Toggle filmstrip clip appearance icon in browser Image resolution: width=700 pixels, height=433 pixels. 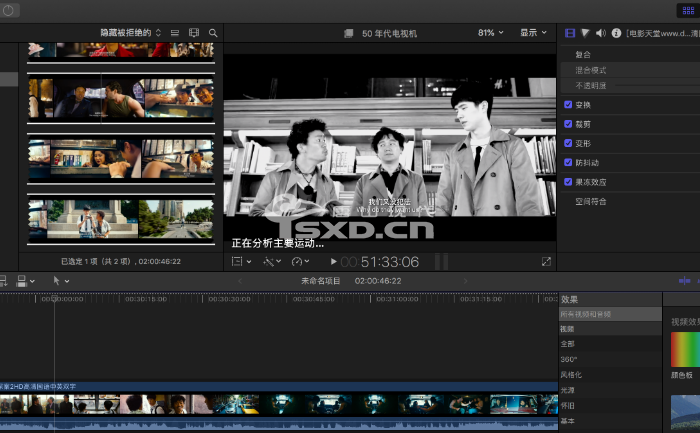(194, 33)
